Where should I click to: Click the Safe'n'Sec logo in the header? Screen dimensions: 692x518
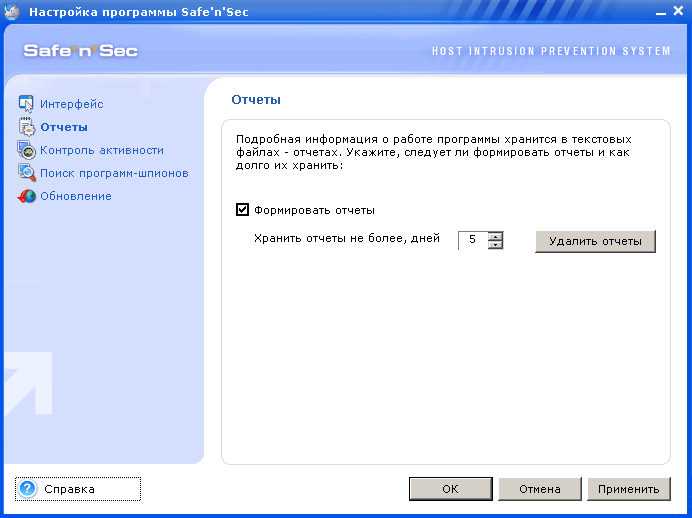[80, 51]
